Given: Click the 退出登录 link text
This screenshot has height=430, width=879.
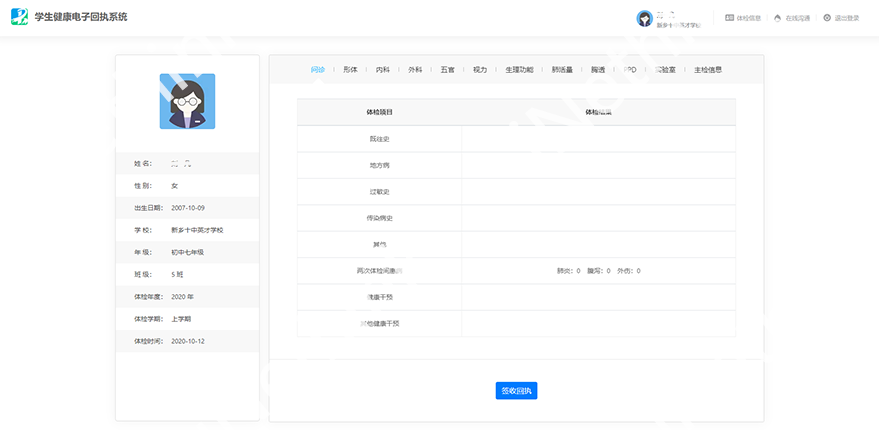Looking at the screenshot, I should pos(847,18).
